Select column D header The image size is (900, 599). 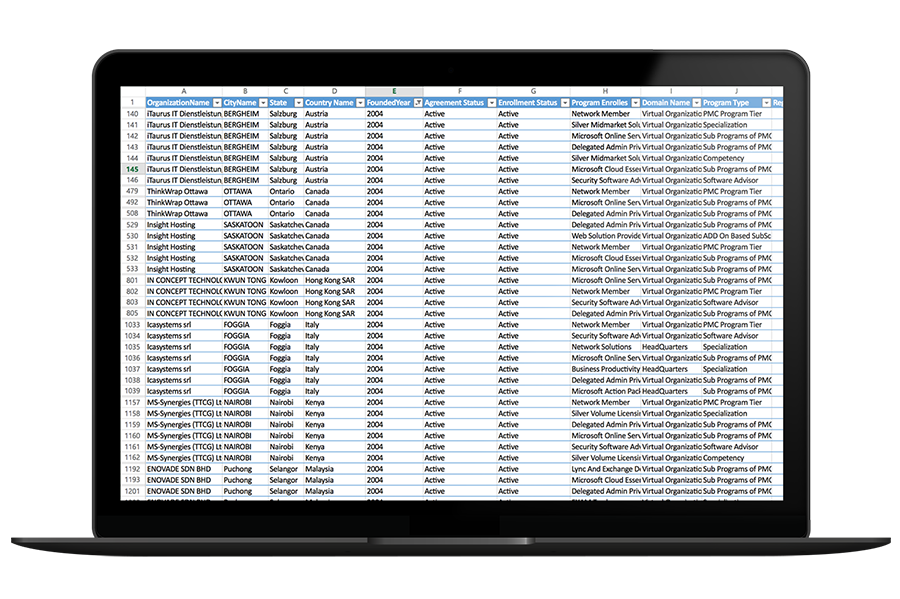[335, 91]
